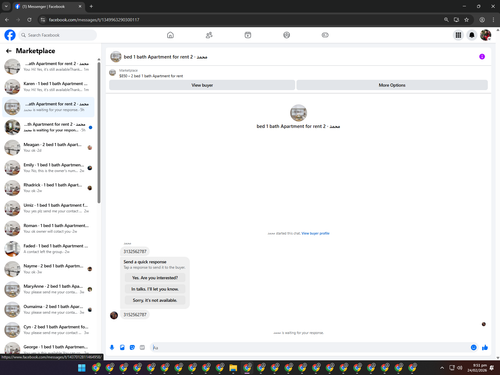Open Cyn's 2 bed 1 bath conversation
Screen dimensions: 500x375
(48, 330)
